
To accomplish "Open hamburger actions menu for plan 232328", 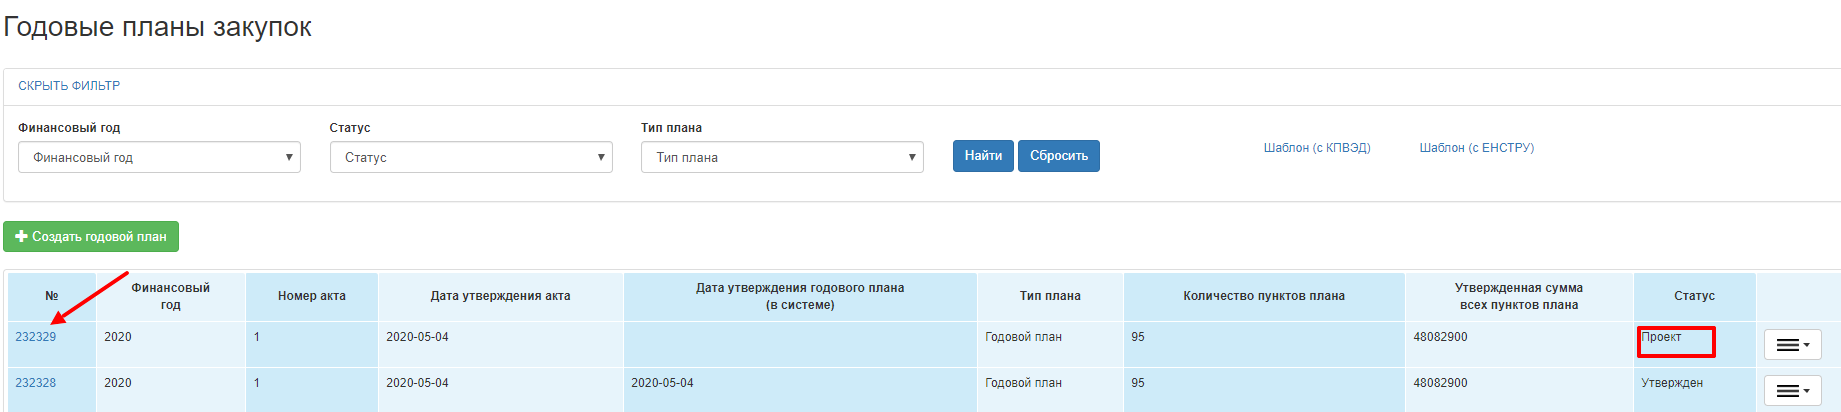I will point(1792,391).
